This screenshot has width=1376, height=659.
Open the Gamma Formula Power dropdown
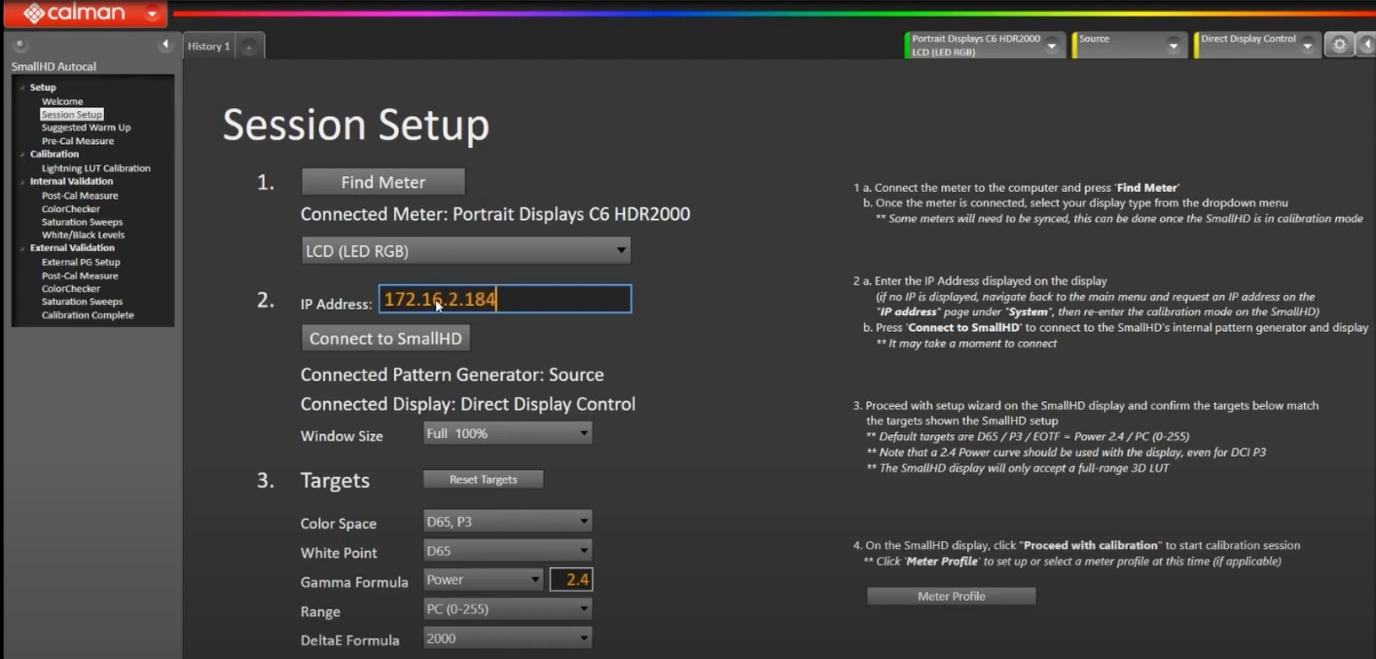(483, 579)
